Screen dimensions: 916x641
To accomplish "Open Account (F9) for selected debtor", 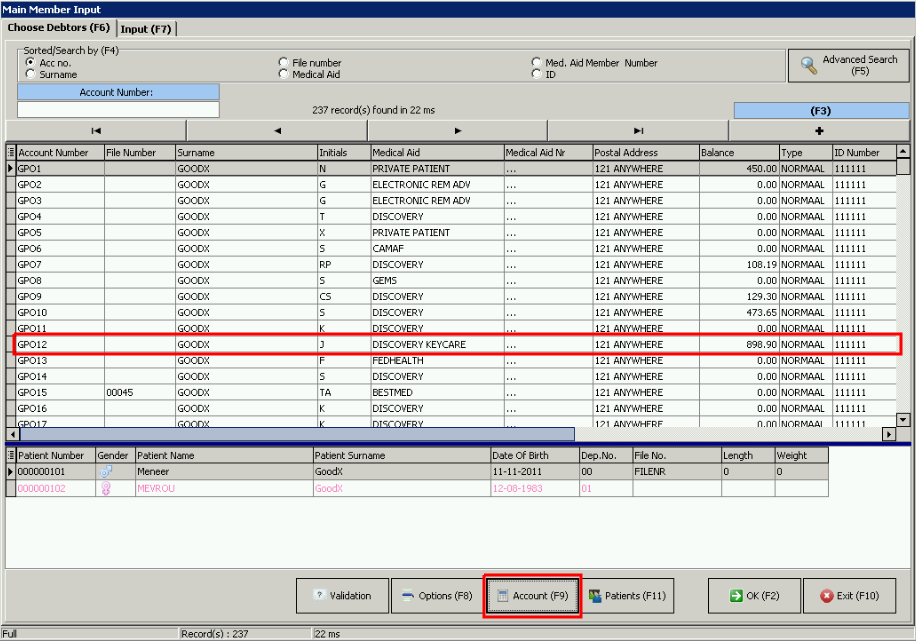I will coord(532,596).
